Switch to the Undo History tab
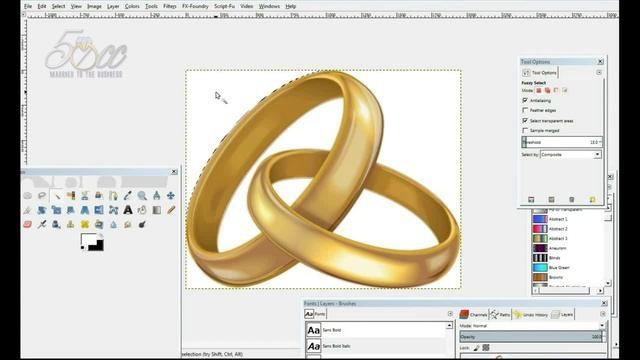This screenshot has width=640, height=360. point(531,314)
